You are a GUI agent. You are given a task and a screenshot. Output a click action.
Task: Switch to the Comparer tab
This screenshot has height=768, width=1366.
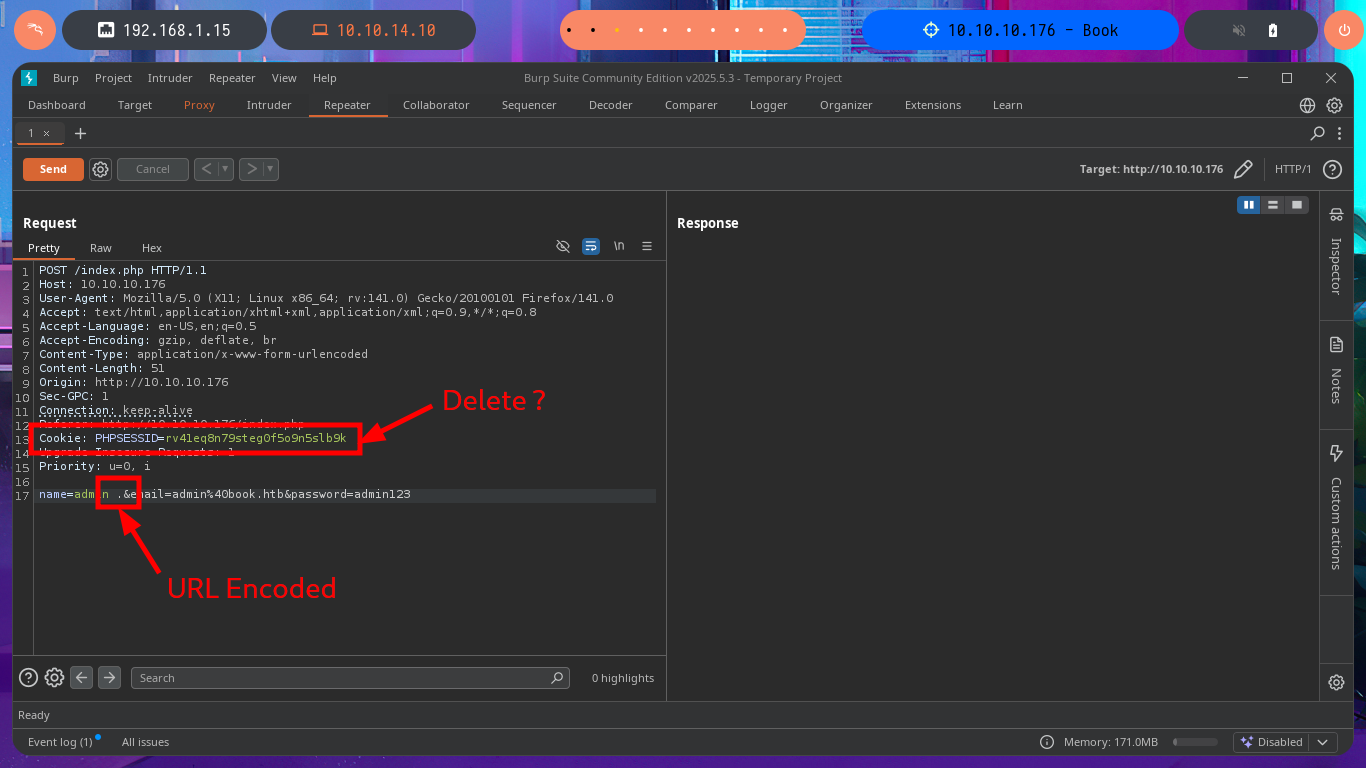click(x=691, y=105)
